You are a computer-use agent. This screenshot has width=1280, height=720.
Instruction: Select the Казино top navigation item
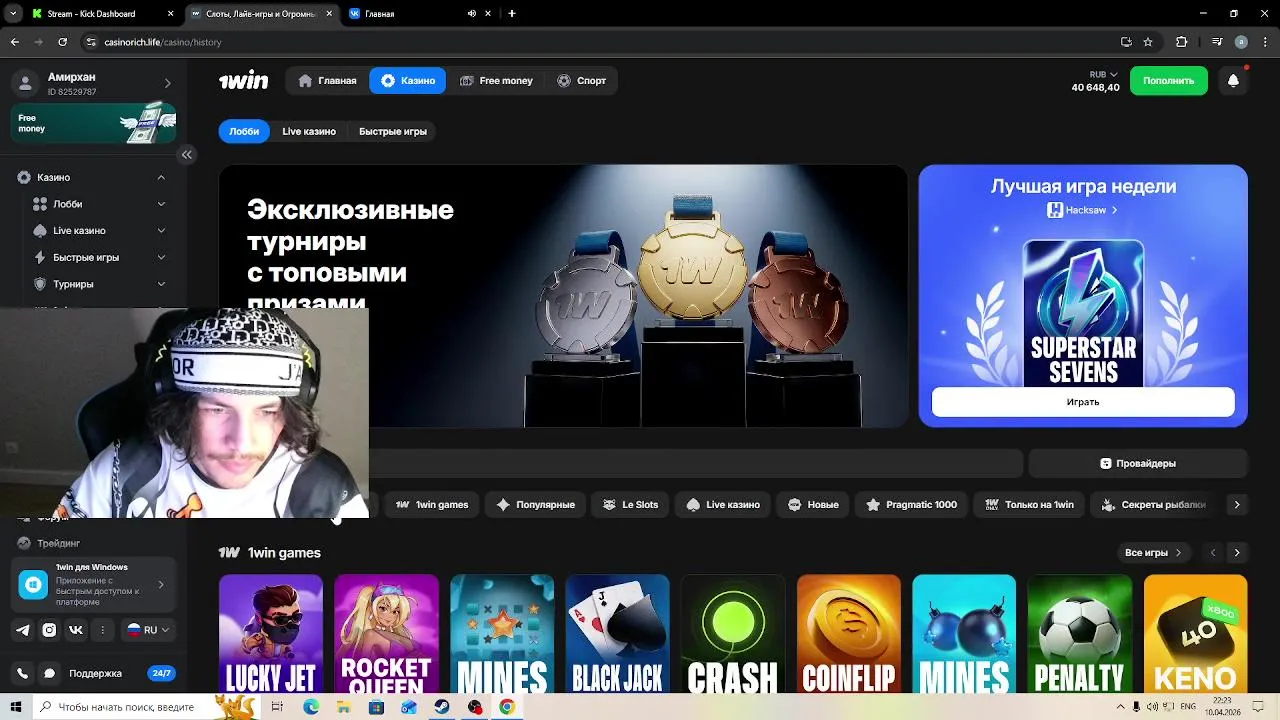point(407,81)
